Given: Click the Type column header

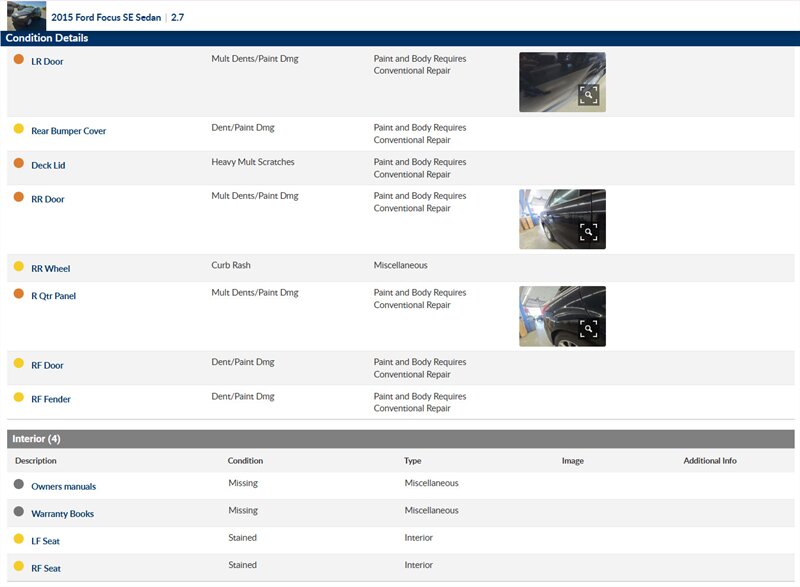Looking at the screenshot, I should 413,461.
